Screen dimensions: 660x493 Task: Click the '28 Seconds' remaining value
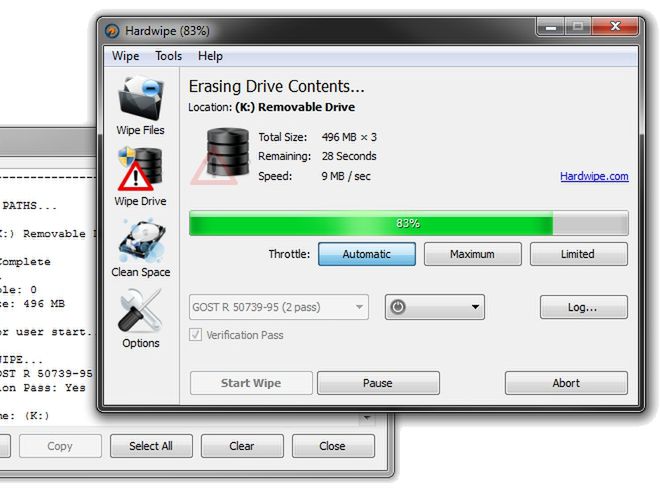point(349,156)
